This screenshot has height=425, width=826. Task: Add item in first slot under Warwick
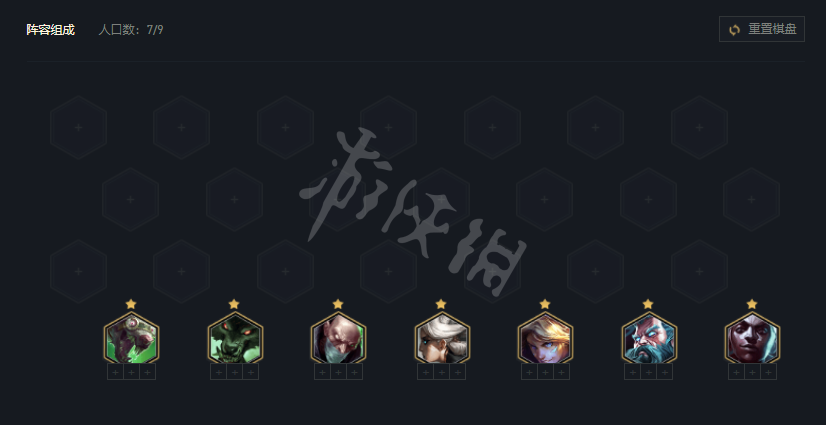click(x=219, y=372)
